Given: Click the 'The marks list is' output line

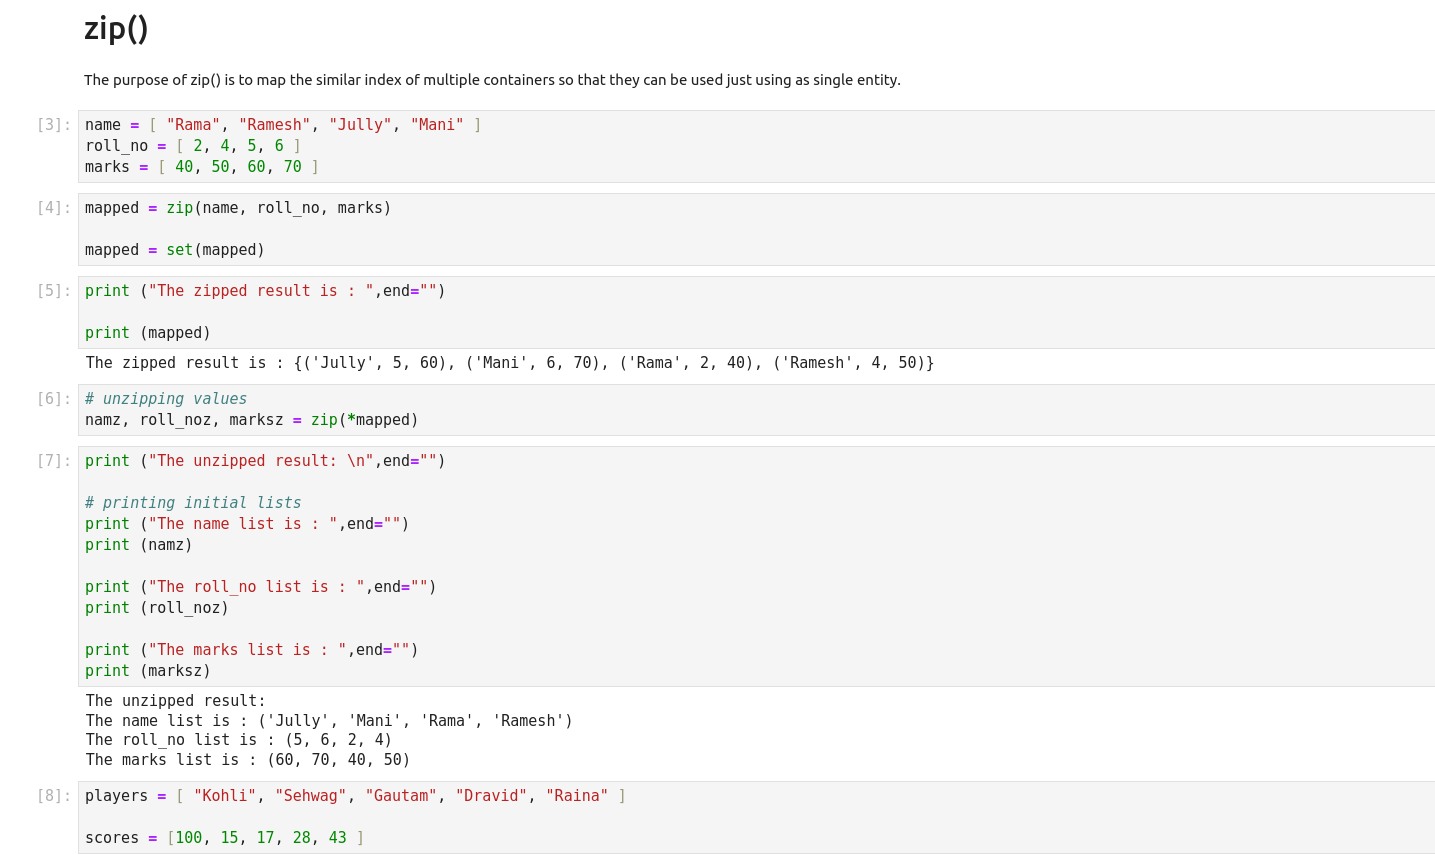Looking at the screenshot, I should pos(248,760).
